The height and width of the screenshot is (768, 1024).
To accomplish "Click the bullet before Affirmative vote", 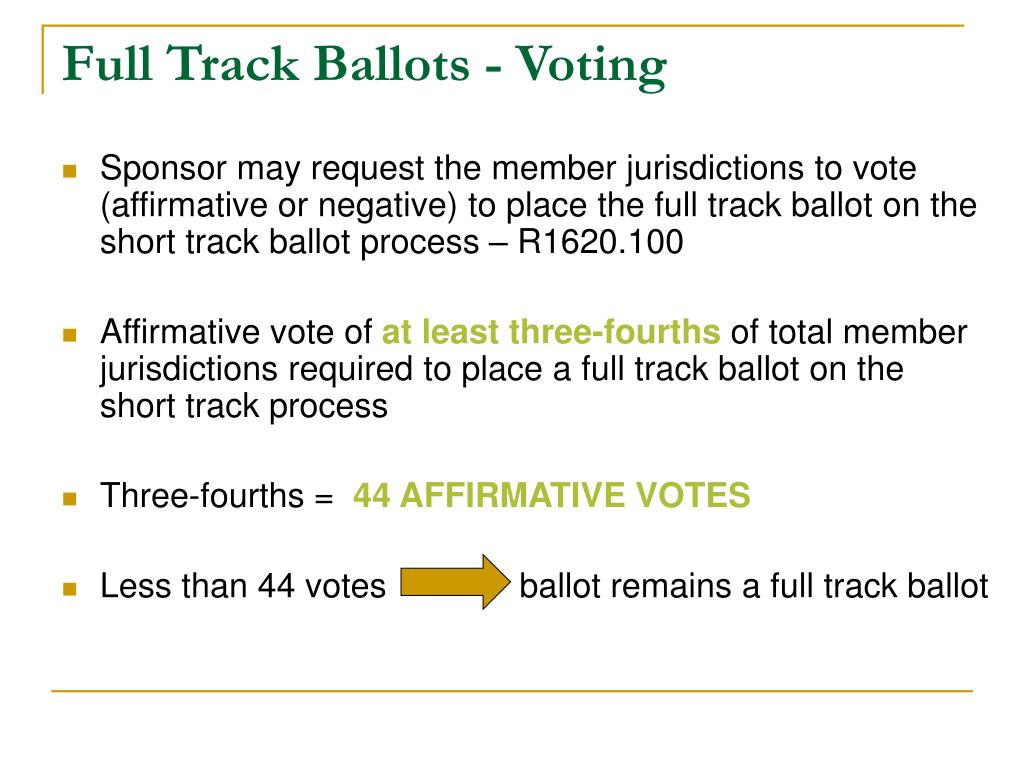I will point(70,335).
